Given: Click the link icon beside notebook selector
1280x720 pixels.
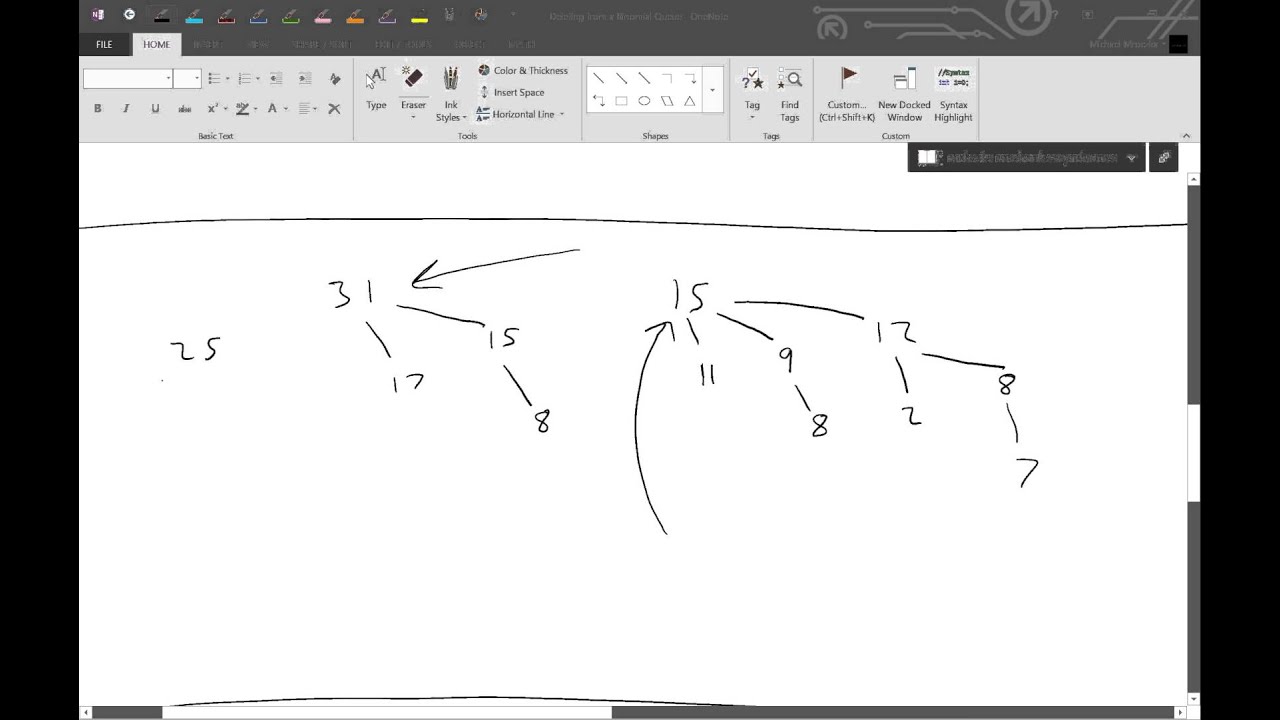Looking at the screenshot, I should point(1164,157).
